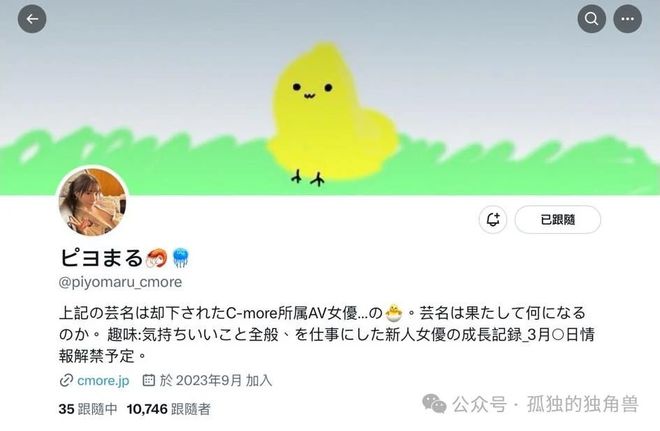View the 35 跟隨中 following list
This screenshot has width=660, height=431.
88,409
